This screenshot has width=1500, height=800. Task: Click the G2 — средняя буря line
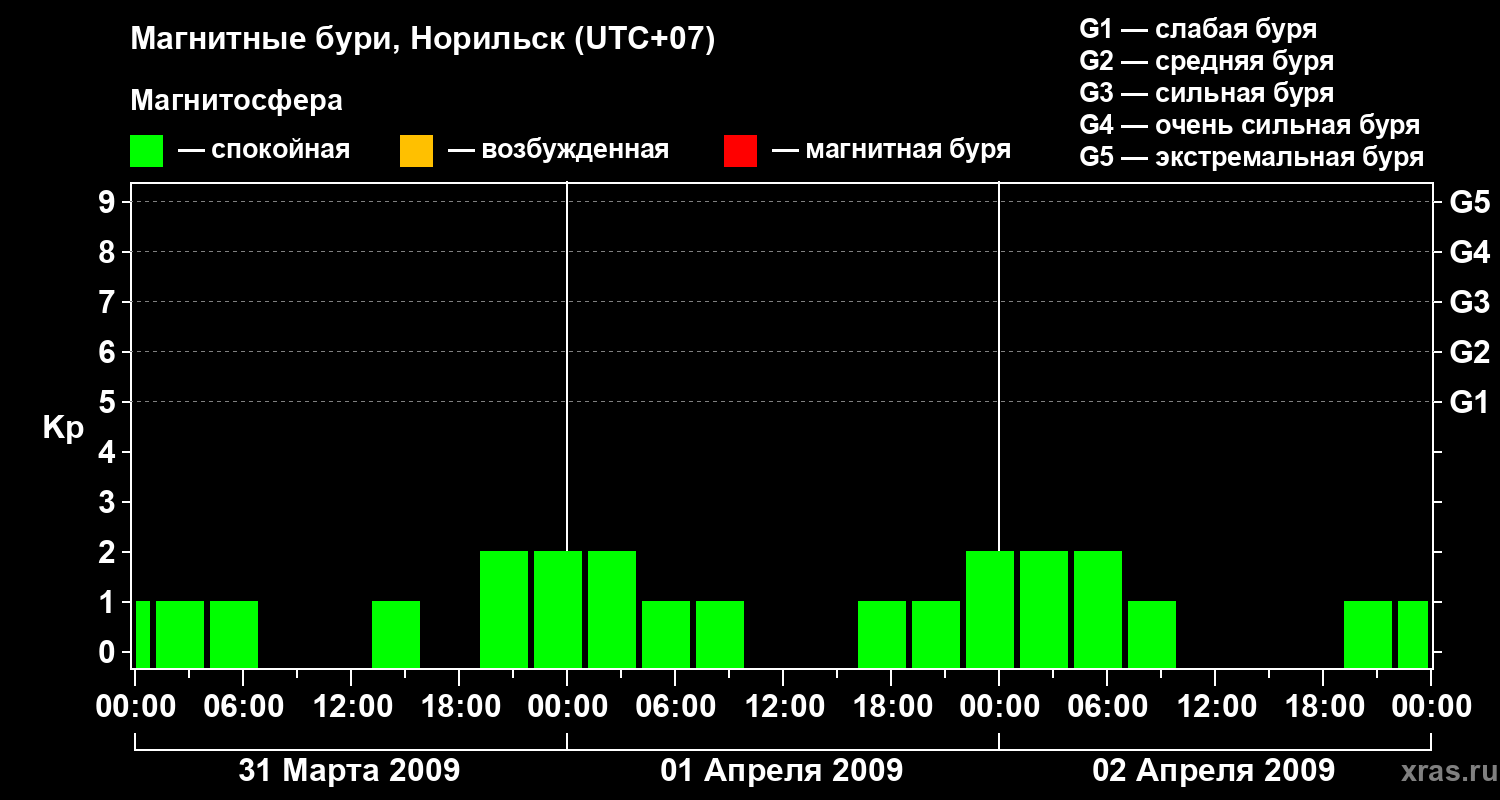1206,61
